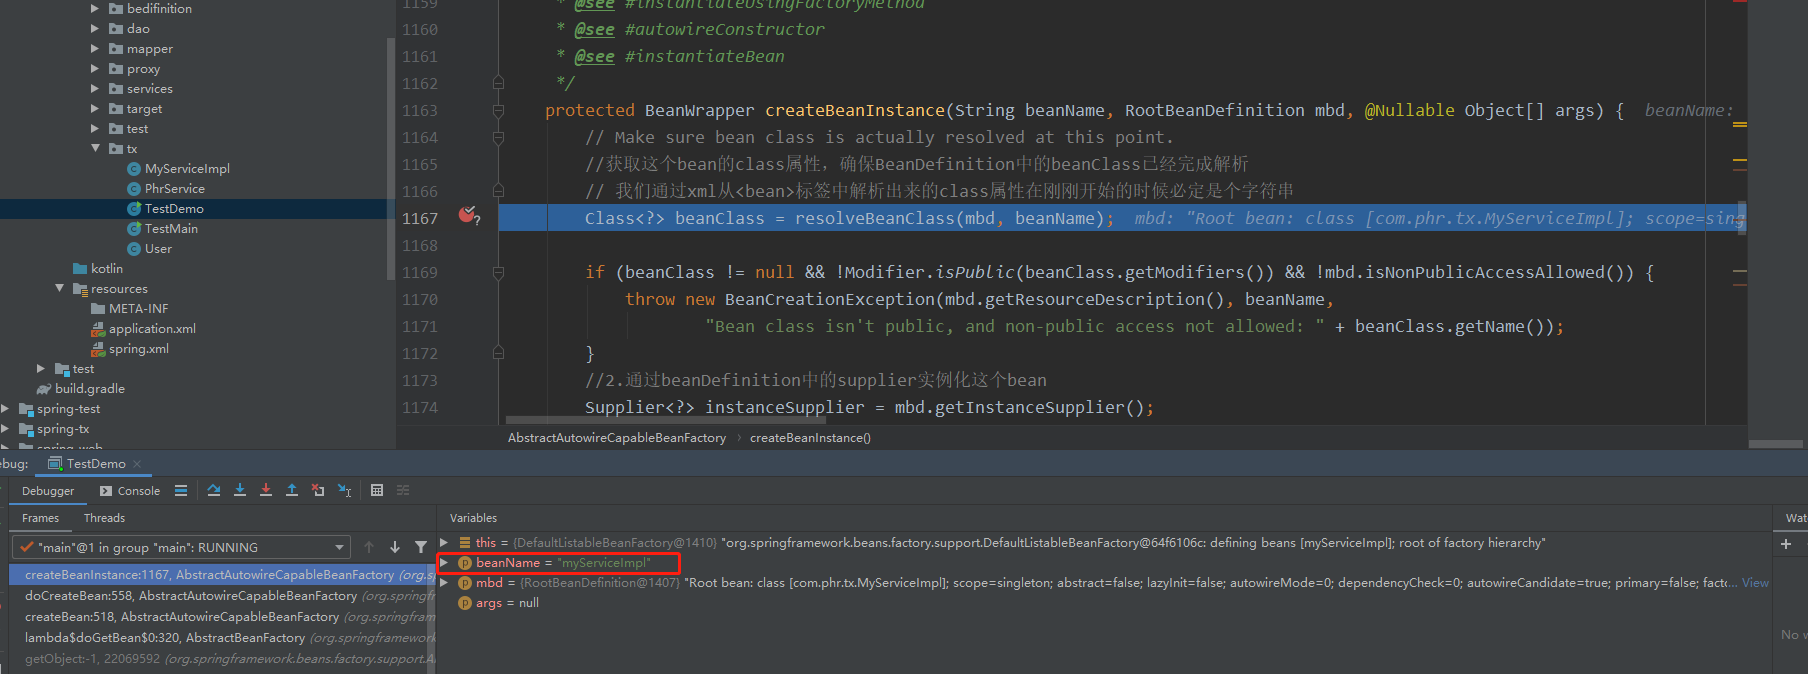The height and width of the screenshot is (674, 1808).
Task: Select the kotlin folder
Action: [x=107, y=268]
